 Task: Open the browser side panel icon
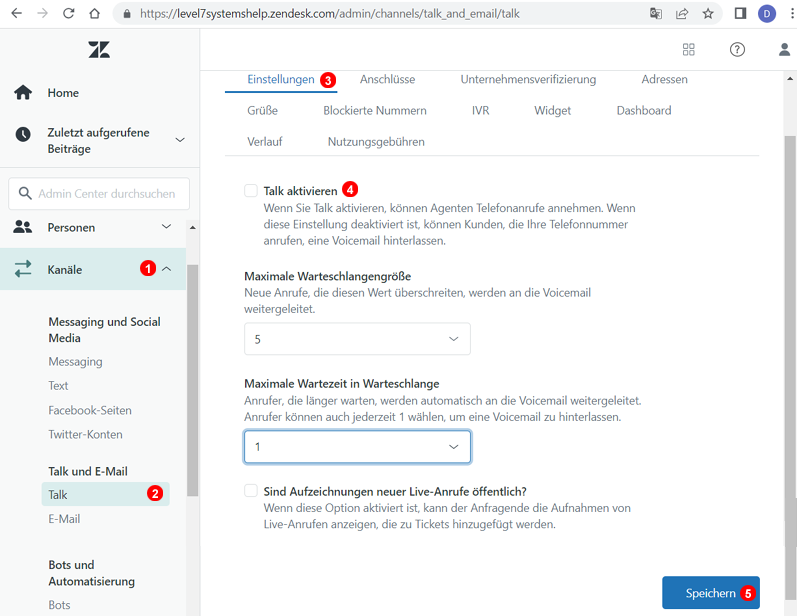741,14
